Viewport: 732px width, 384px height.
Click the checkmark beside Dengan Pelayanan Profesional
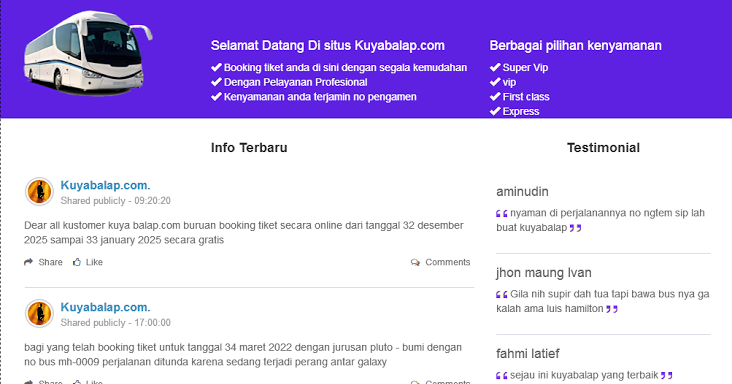coord(216,82)
